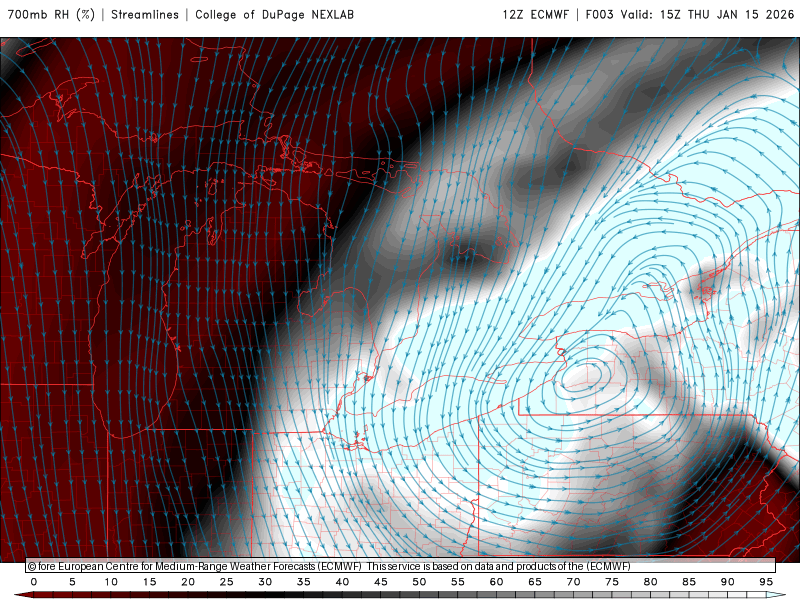This screenshot has width=800, height=600.
Task: Click the "65" label on color scale
Action: pyautogui.click(x=535, y=582)
